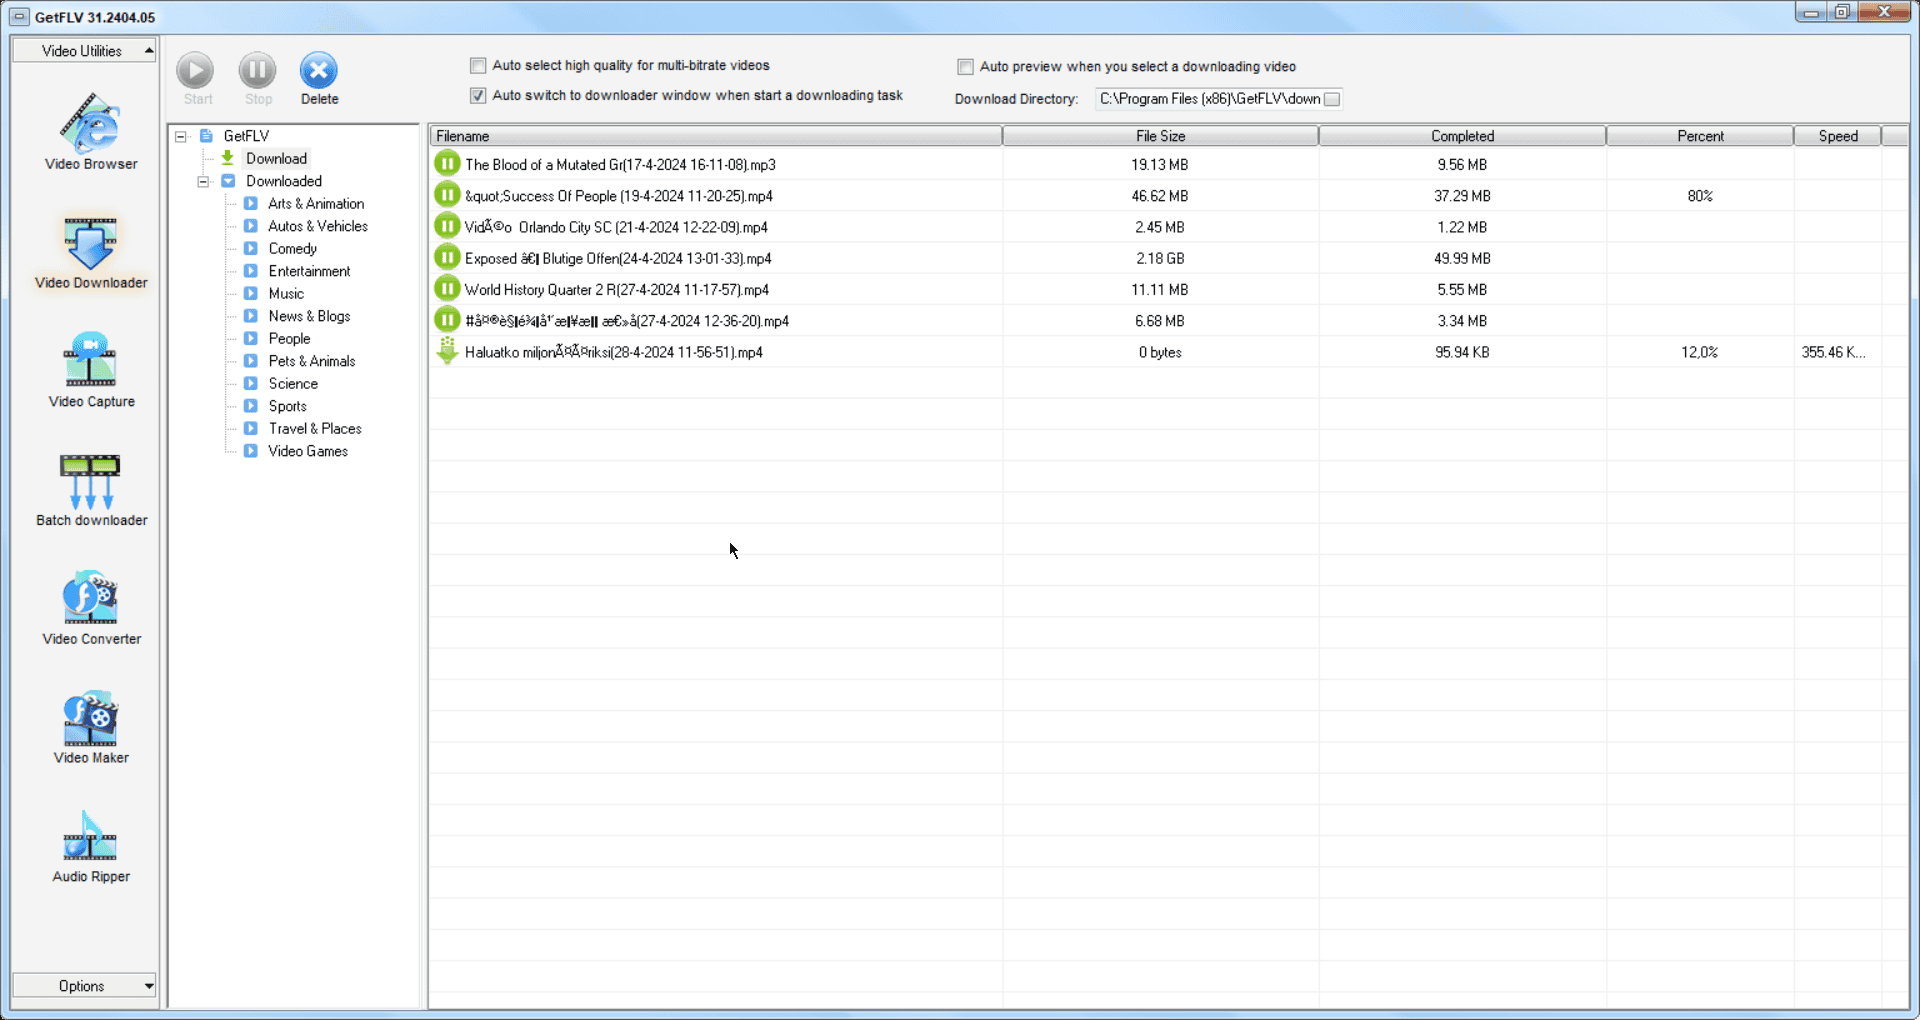Screen dimensions: 1920x1020
Task: Select 'Success Of People' mp4 filename
Action: click(x=619, y=196)
